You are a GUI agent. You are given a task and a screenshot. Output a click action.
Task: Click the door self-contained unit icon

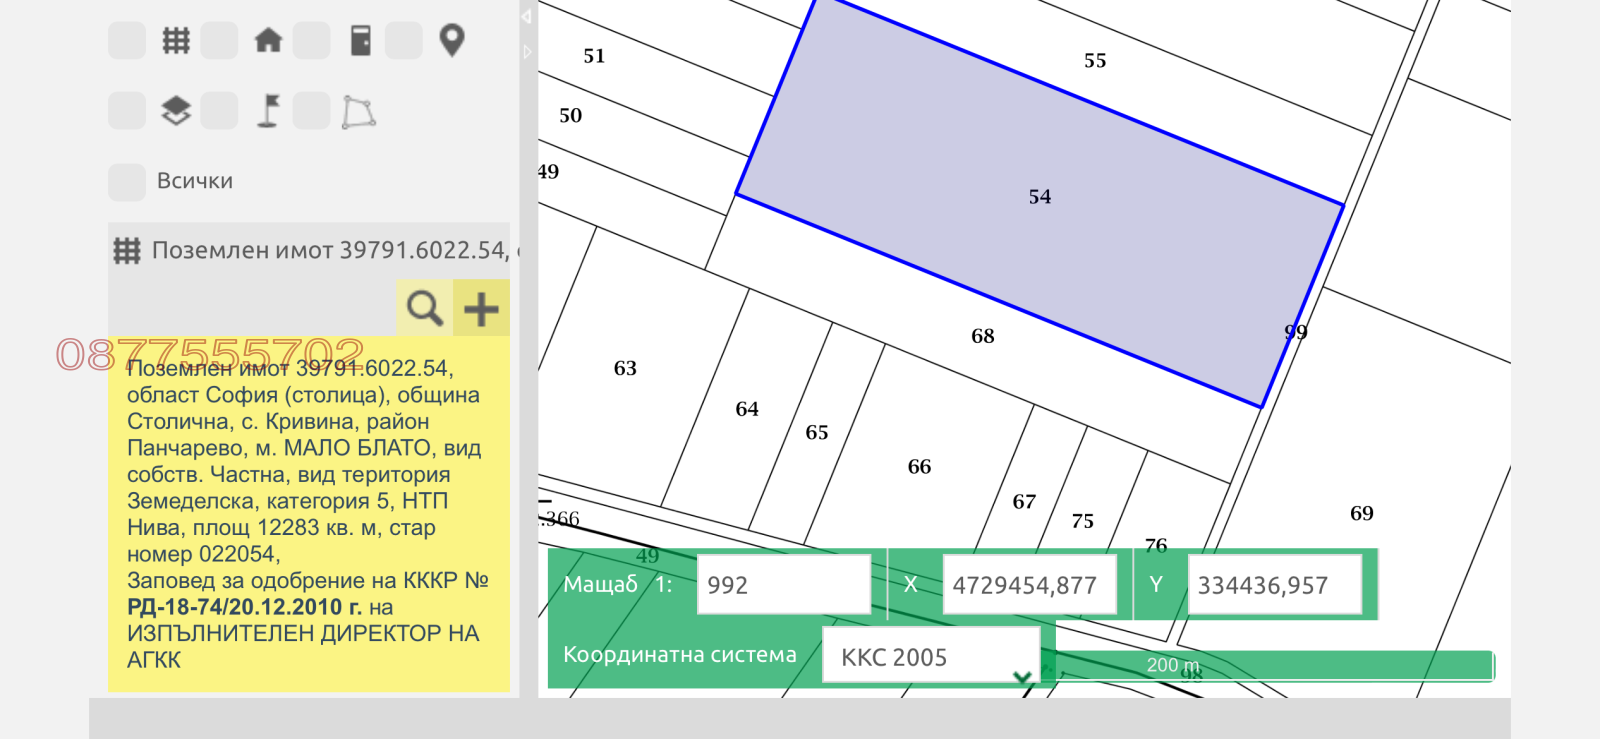[x=360, y=41]
